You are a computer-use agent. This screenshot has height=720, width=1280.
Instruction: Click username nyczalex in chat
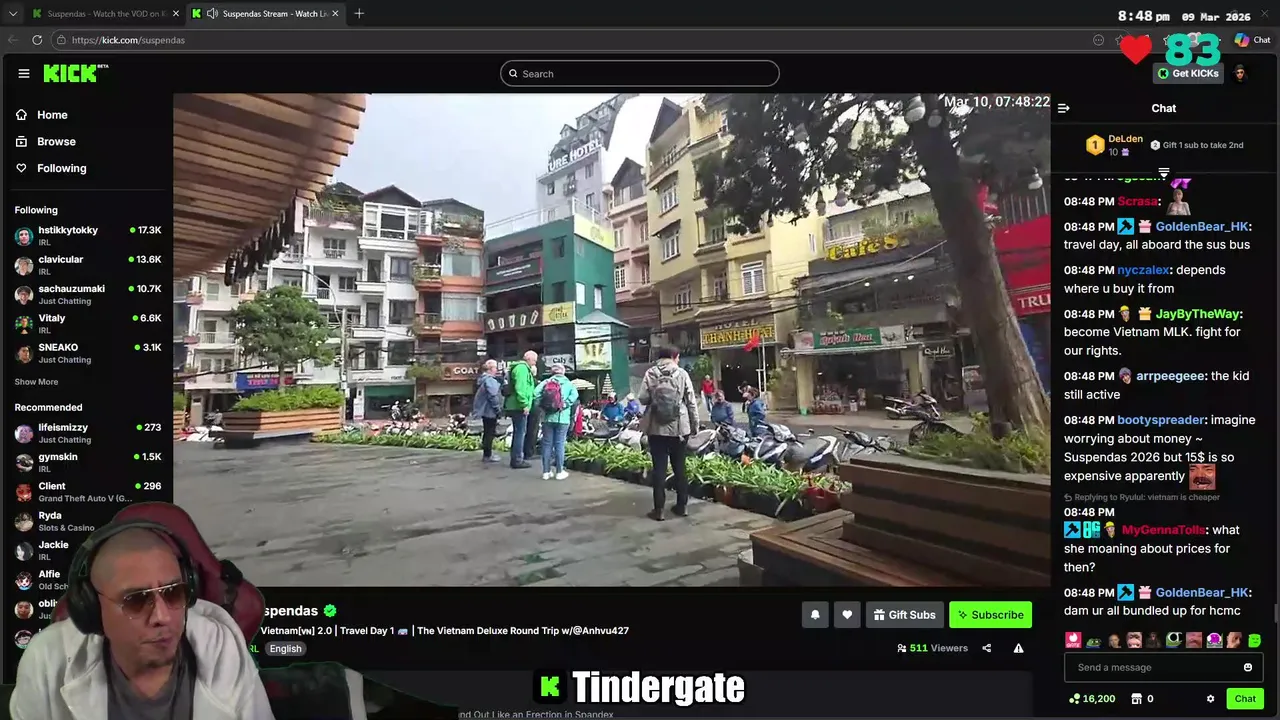coord(1144,270)
